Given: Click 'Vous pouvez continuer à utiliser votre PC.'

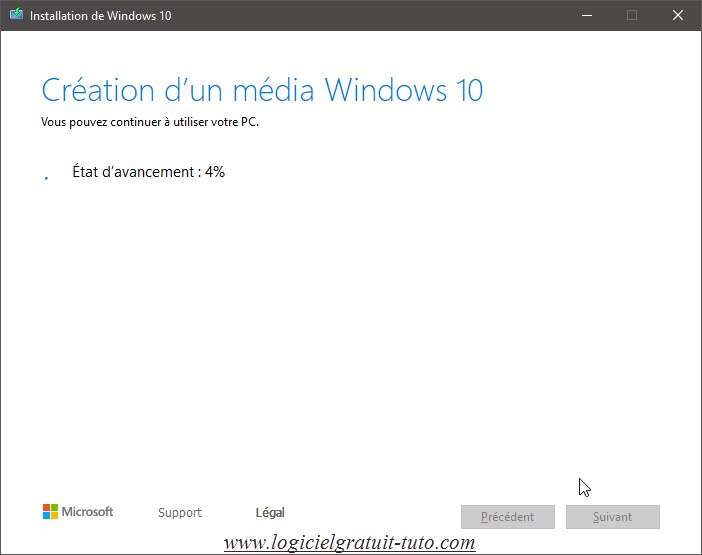Looking at the screenshot, I should (x=150, y=122).
